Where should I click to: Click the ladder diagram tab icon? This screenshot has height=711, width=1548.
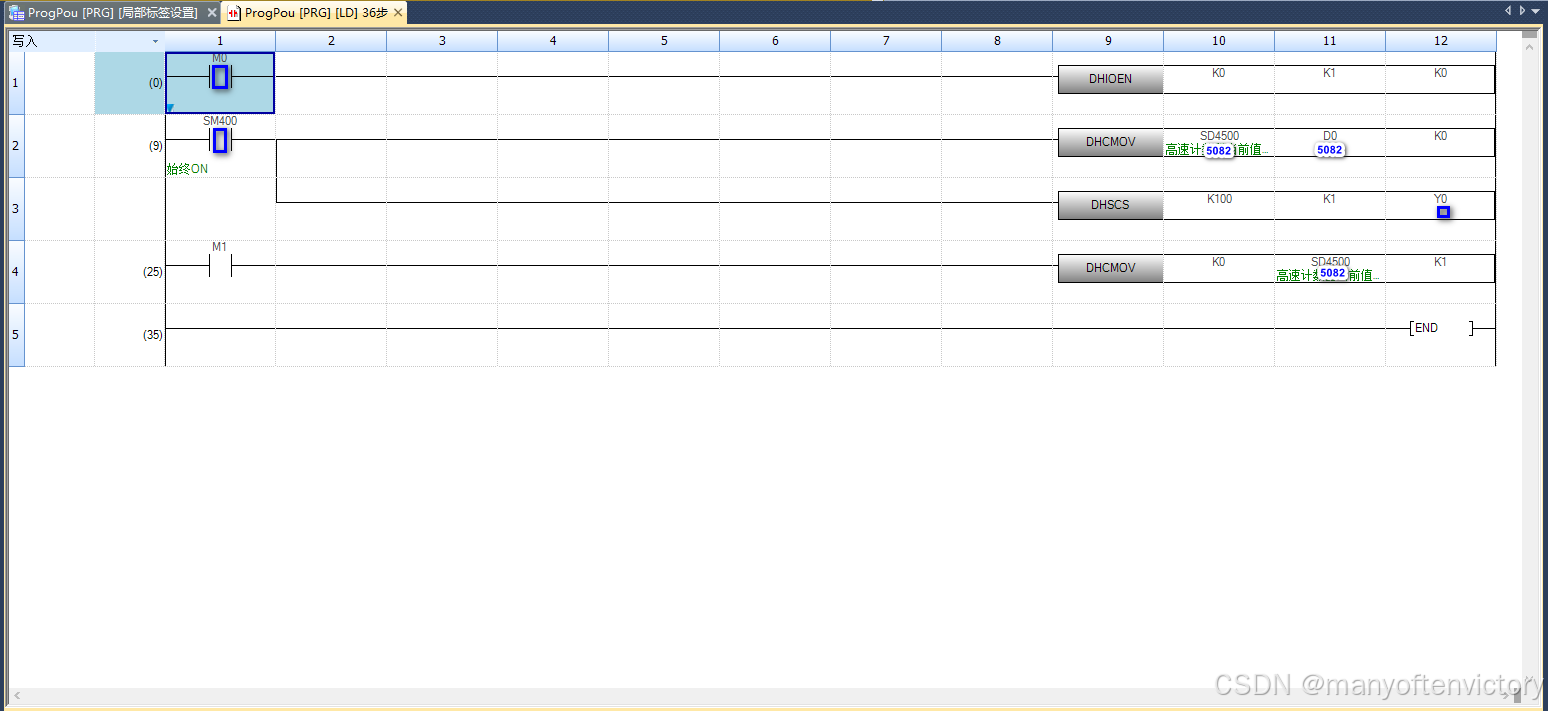click(234, 13)
